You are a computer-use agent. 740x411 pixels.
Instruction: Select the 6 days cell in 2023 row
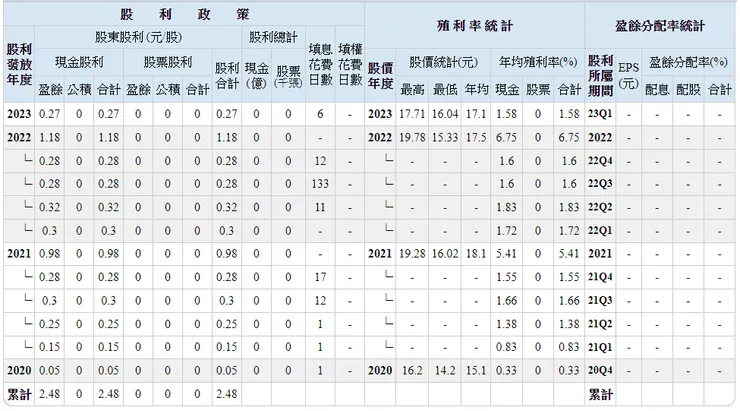tap(320, 114)
